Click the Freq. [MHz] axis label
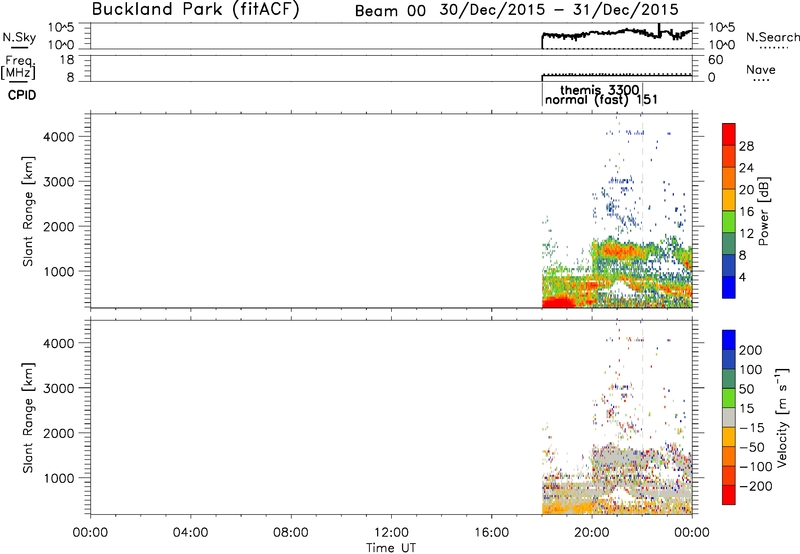Image resolution: width=800 pixels, height=554 pixels. coord(19,67)
